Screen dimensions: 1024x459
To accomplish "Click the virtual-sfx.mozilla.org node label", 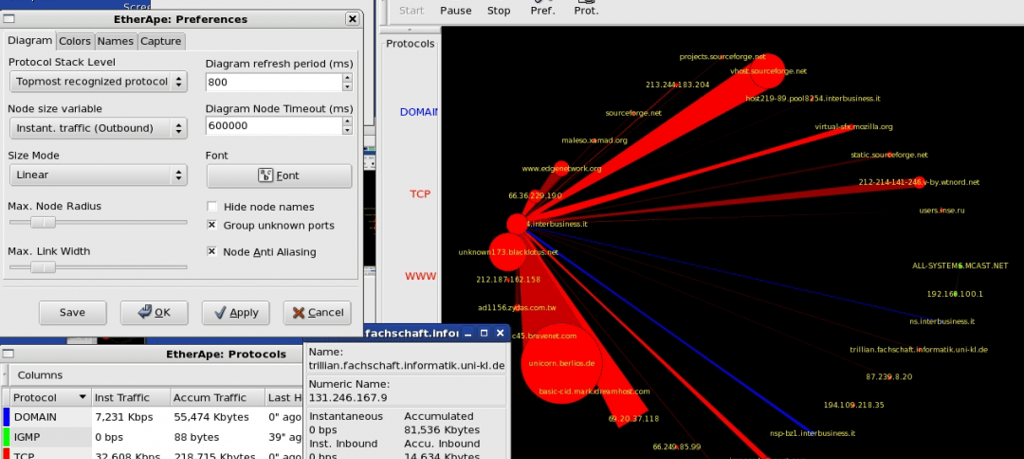I will [x=854, y=127].
